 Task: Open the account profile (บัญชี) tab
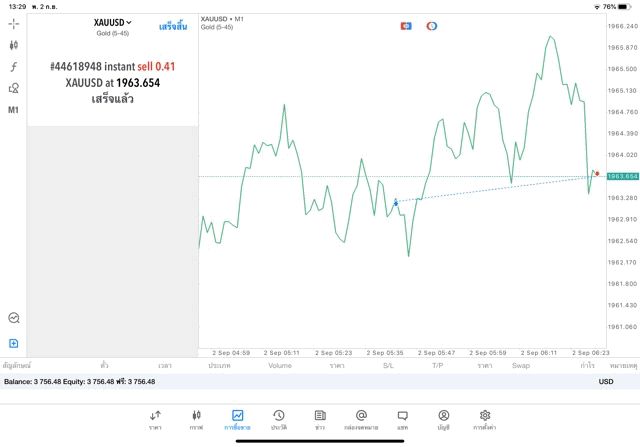tap(443, 418)
